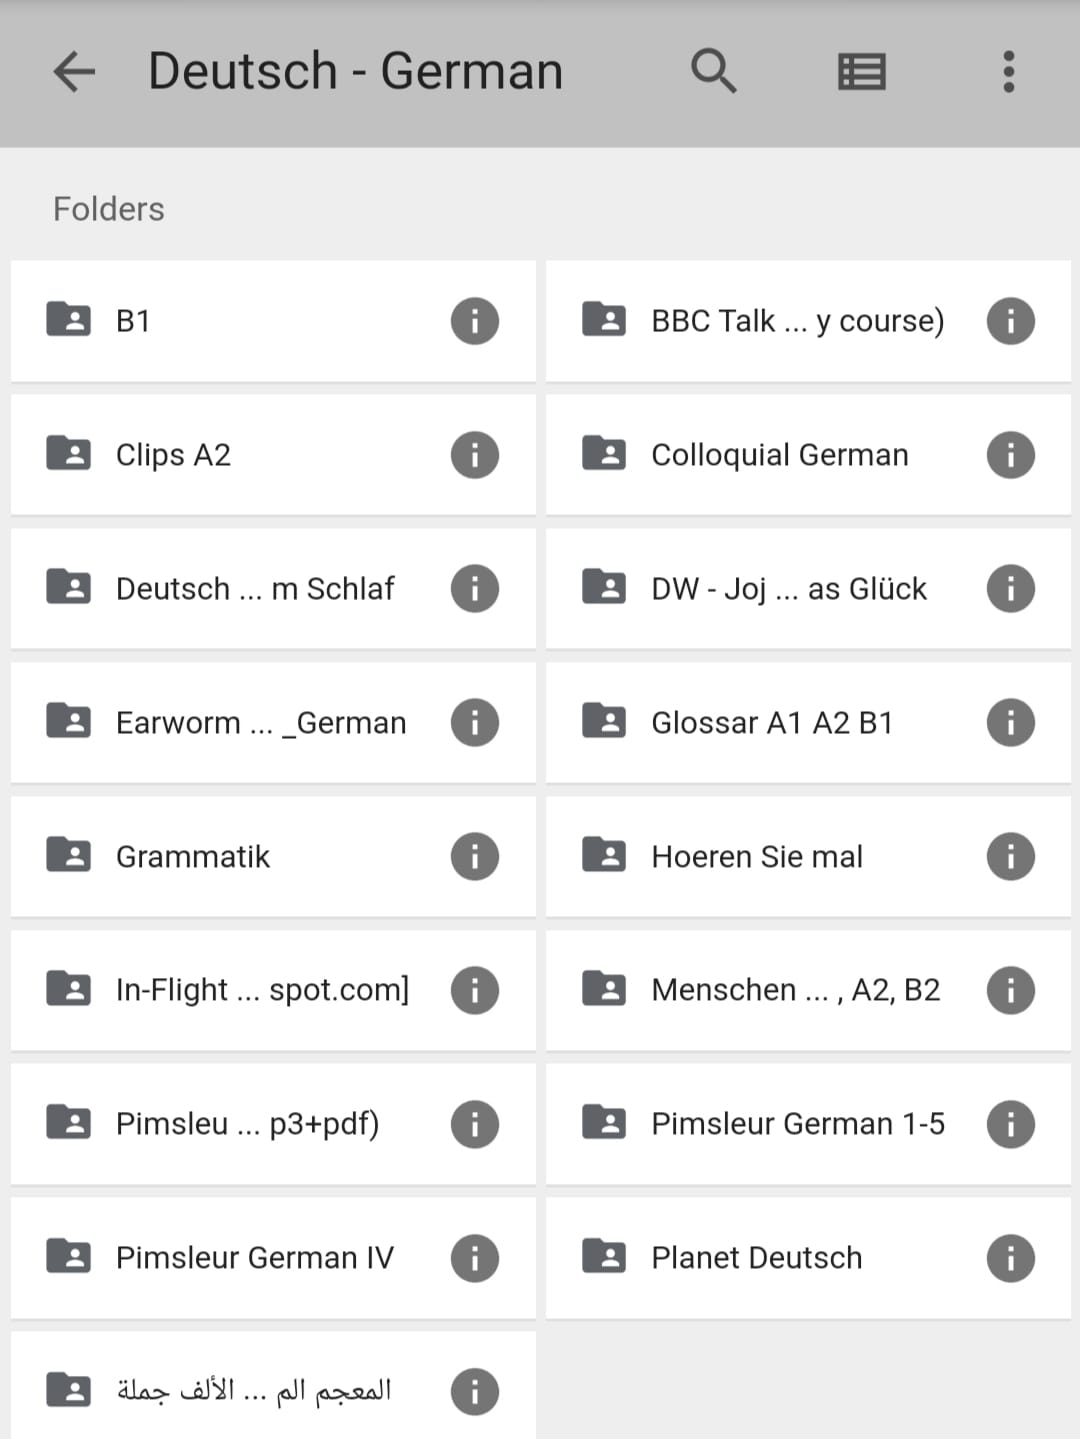
Task: Open Deutsch ... m Schlaf folder
Action: [273, 589]
